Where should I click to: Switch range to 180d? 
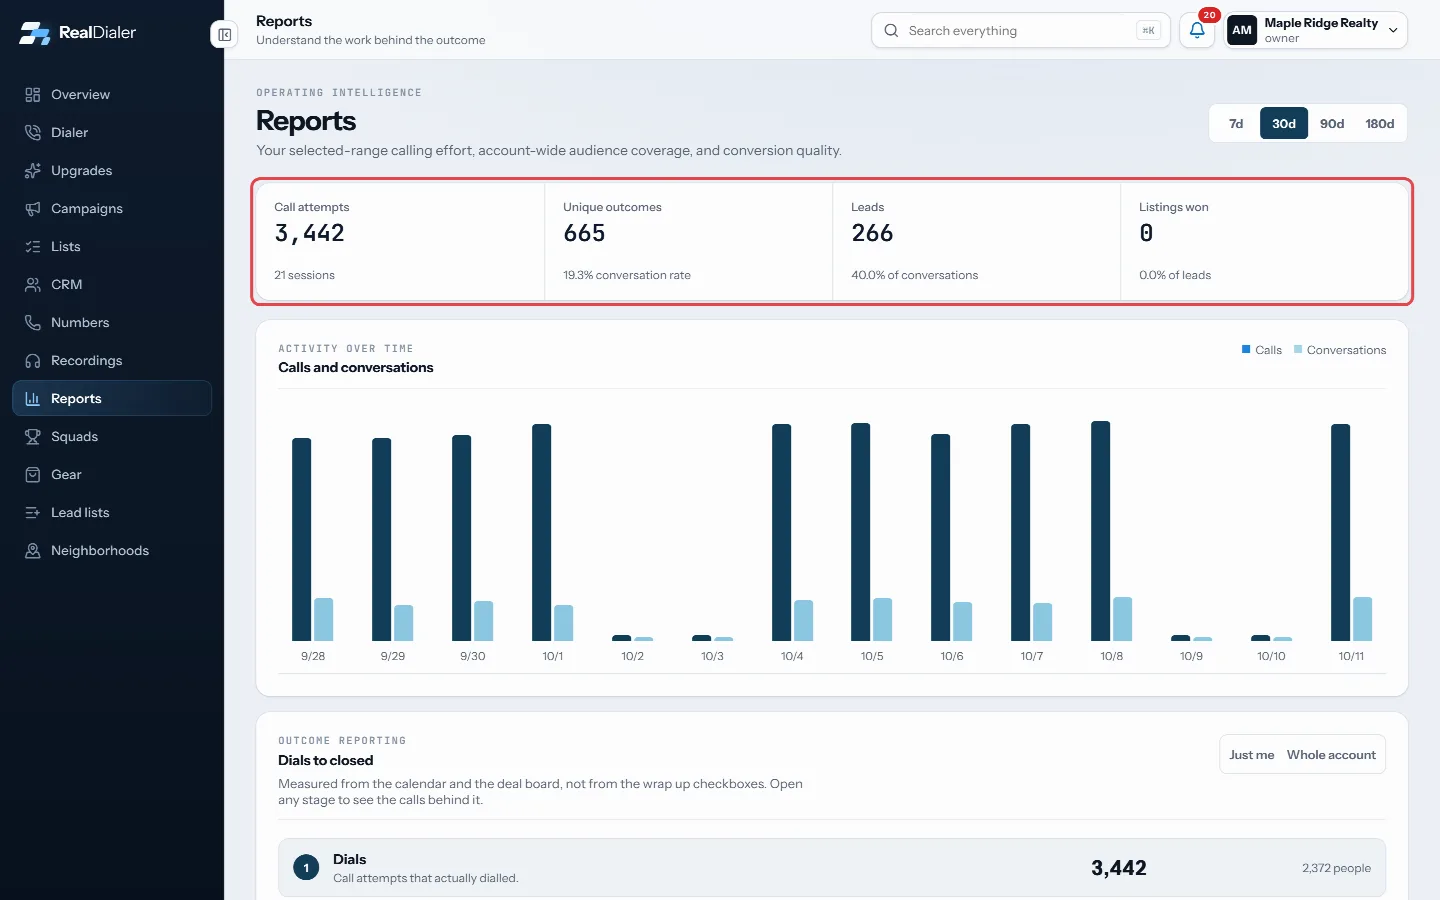click(x=1380, y=124)
